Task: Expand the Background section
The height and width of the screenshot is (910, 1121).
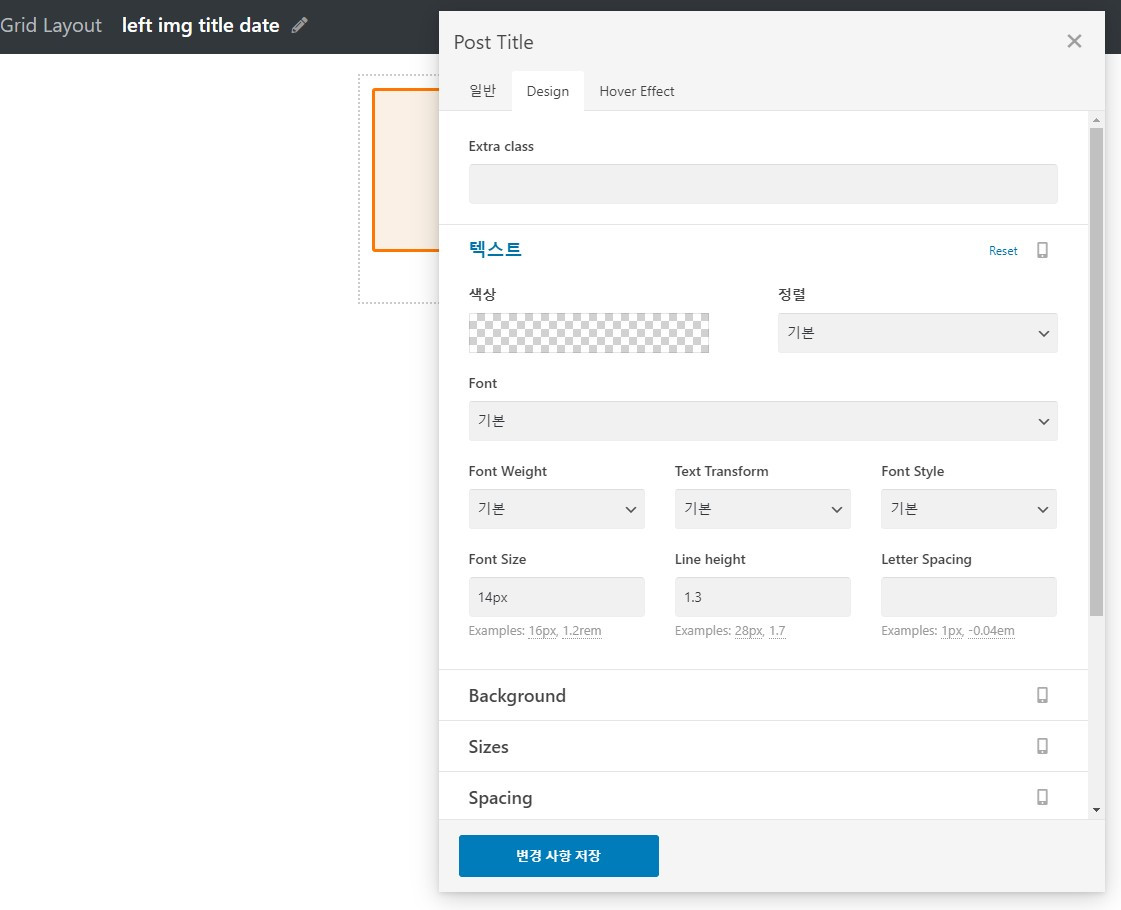Action: (763, 696)
